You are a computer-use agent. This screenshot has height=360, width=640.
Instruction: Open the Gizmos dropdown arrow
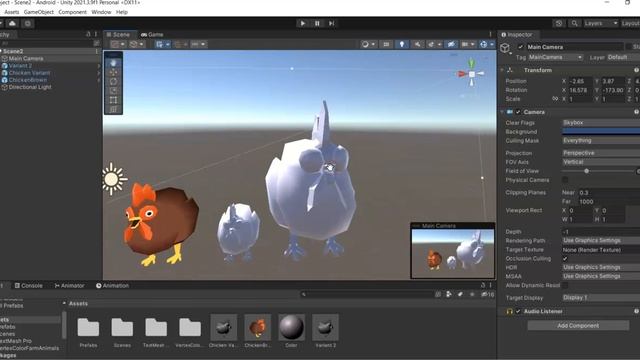click(492, 44)
